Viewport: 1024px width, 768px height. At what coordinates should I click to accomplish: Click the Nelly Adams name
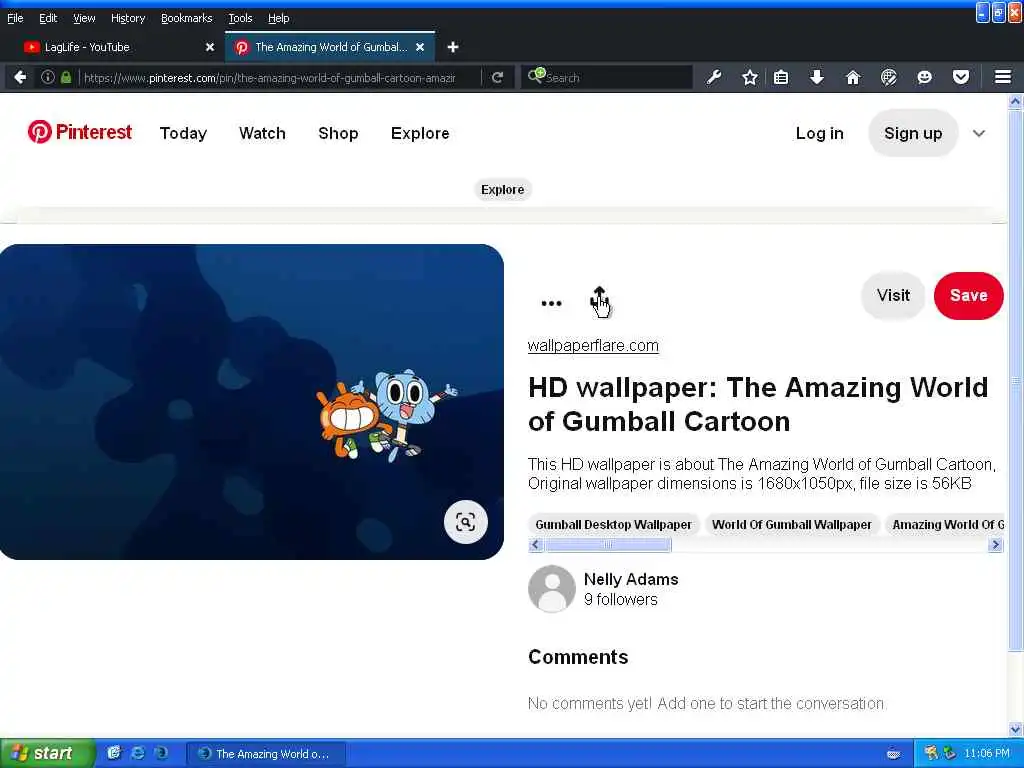click(630, 579)
